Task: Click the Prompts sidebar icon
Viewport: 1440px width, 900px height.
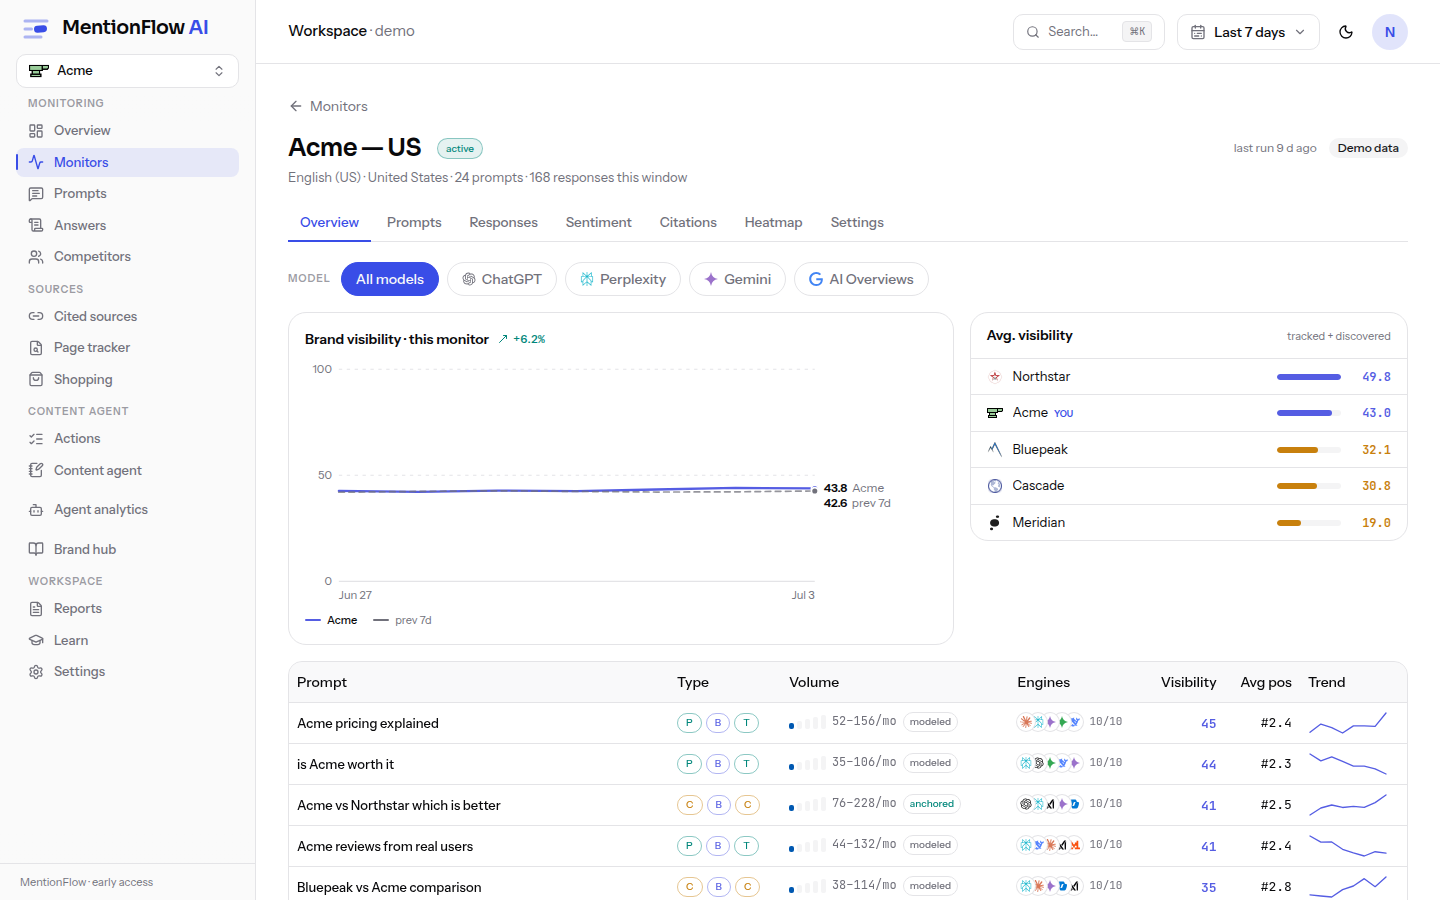Action: click(36, 194)
